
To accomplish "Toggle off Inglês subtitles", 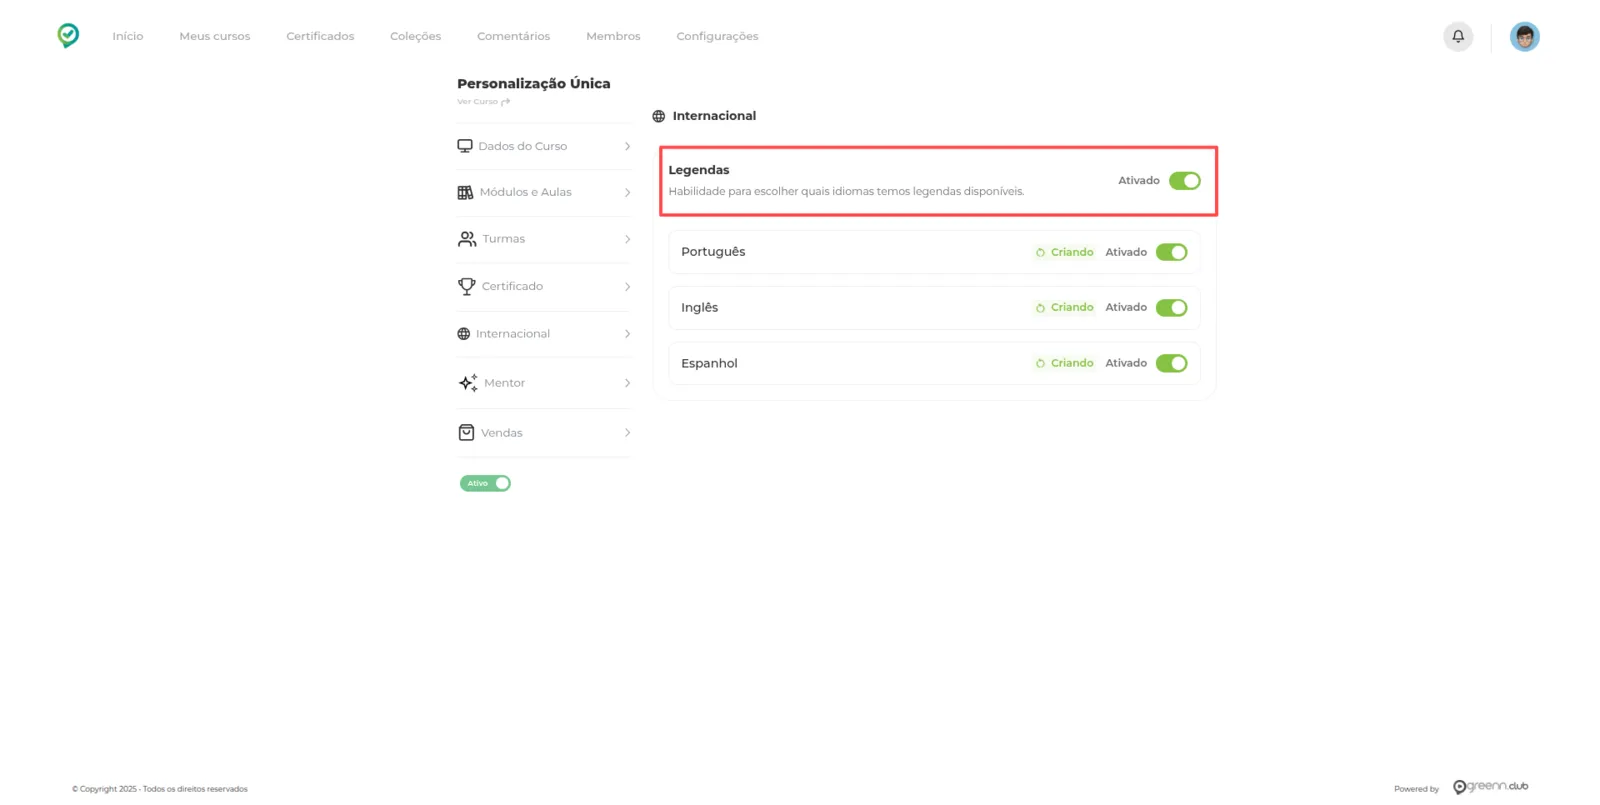I will 1172,308.
